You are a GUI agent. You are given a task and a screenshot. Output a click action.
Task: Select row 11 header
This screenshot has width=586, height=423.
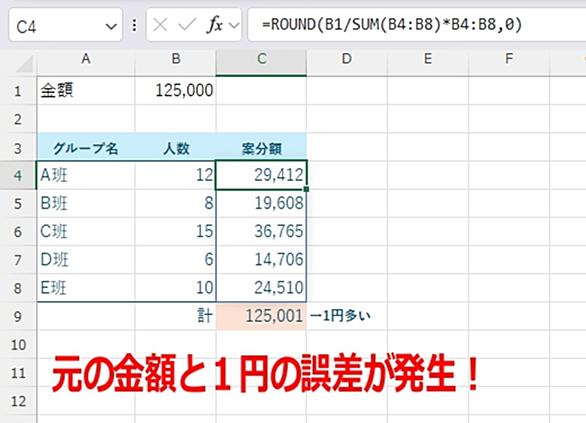pos(18,373)
